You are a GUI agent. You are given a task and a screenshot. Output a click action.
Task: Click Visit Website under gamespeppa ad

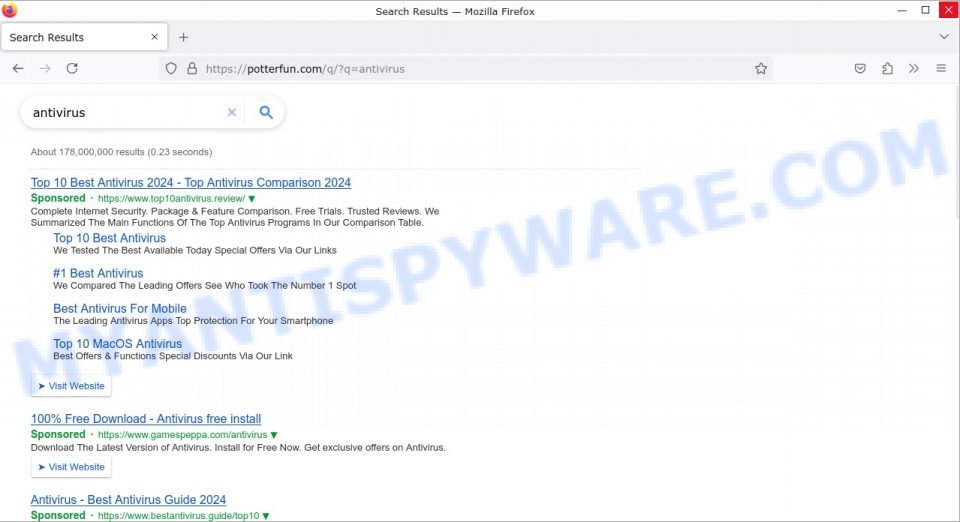coord(71,467)
